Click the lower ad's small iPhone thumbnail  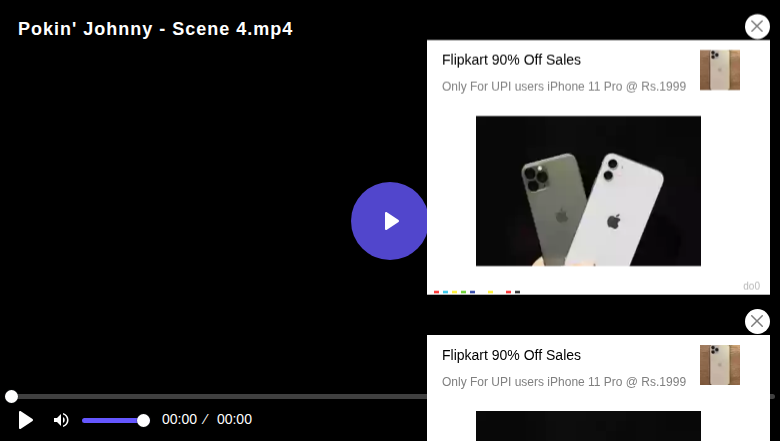(x=719, y=365)
